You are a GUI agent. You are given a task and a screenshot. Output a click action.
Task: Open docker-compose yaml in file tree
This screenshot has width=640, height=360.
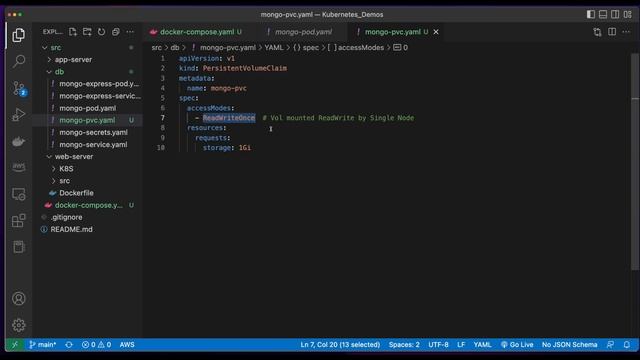click(88, 205)
